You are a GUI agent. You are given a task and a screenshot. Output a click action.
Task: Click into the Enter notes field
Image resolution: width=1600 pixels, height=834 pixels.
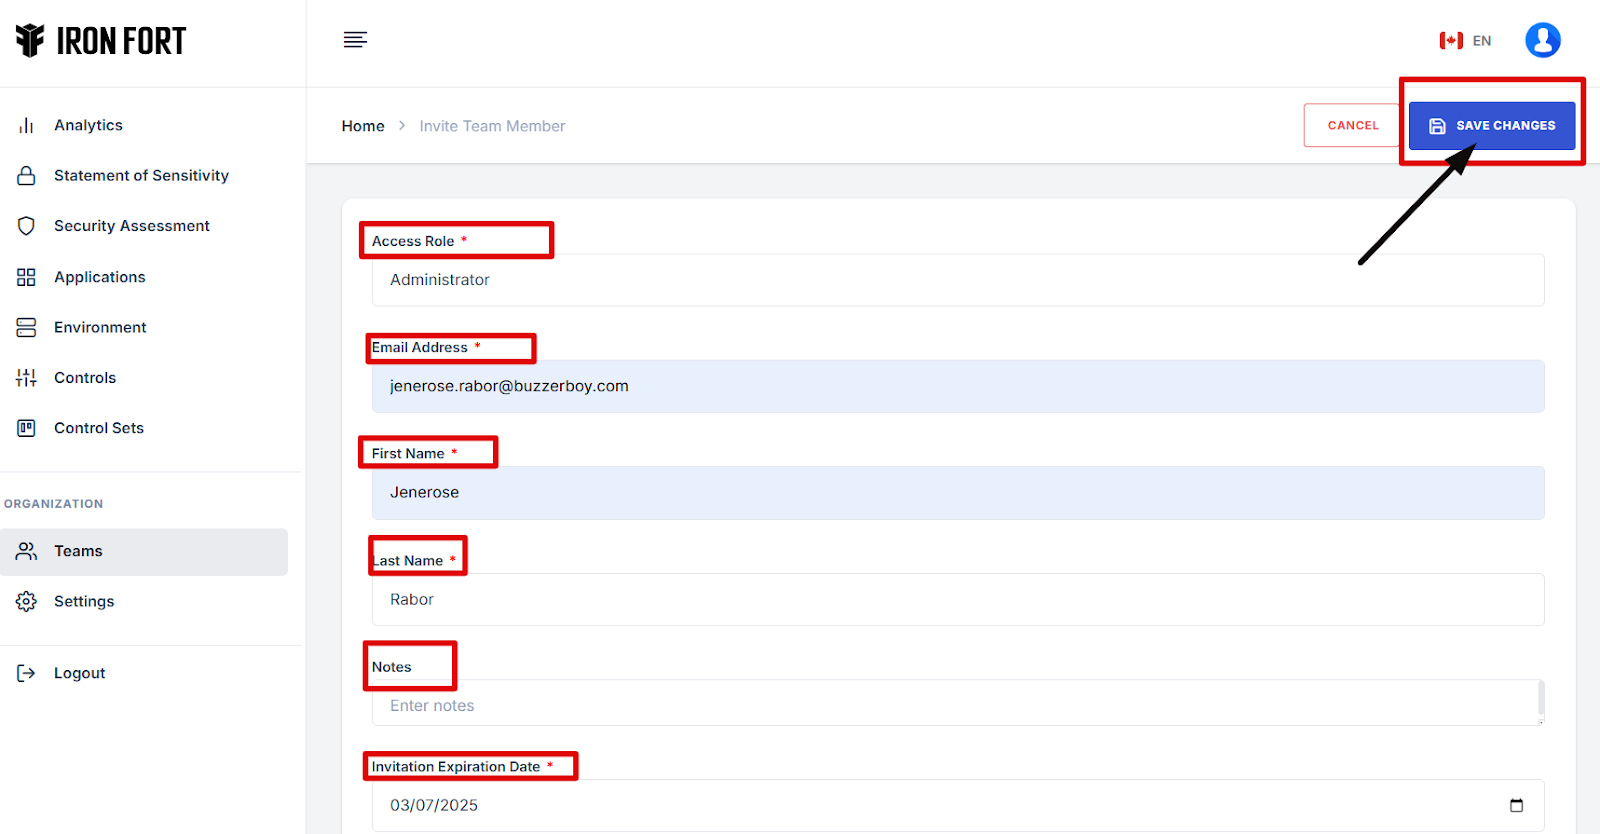(x=955, y=705)
